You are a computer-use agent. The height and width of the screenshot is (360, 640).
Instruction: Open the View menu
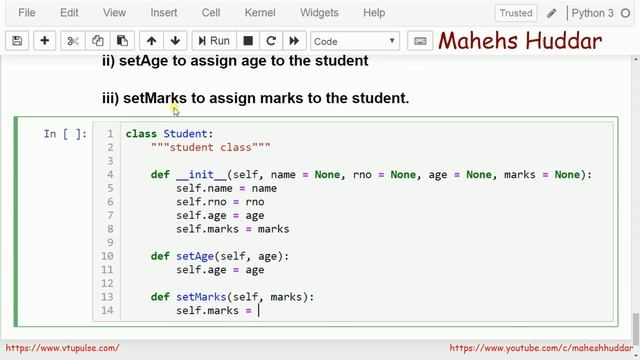tap(114, 13)
